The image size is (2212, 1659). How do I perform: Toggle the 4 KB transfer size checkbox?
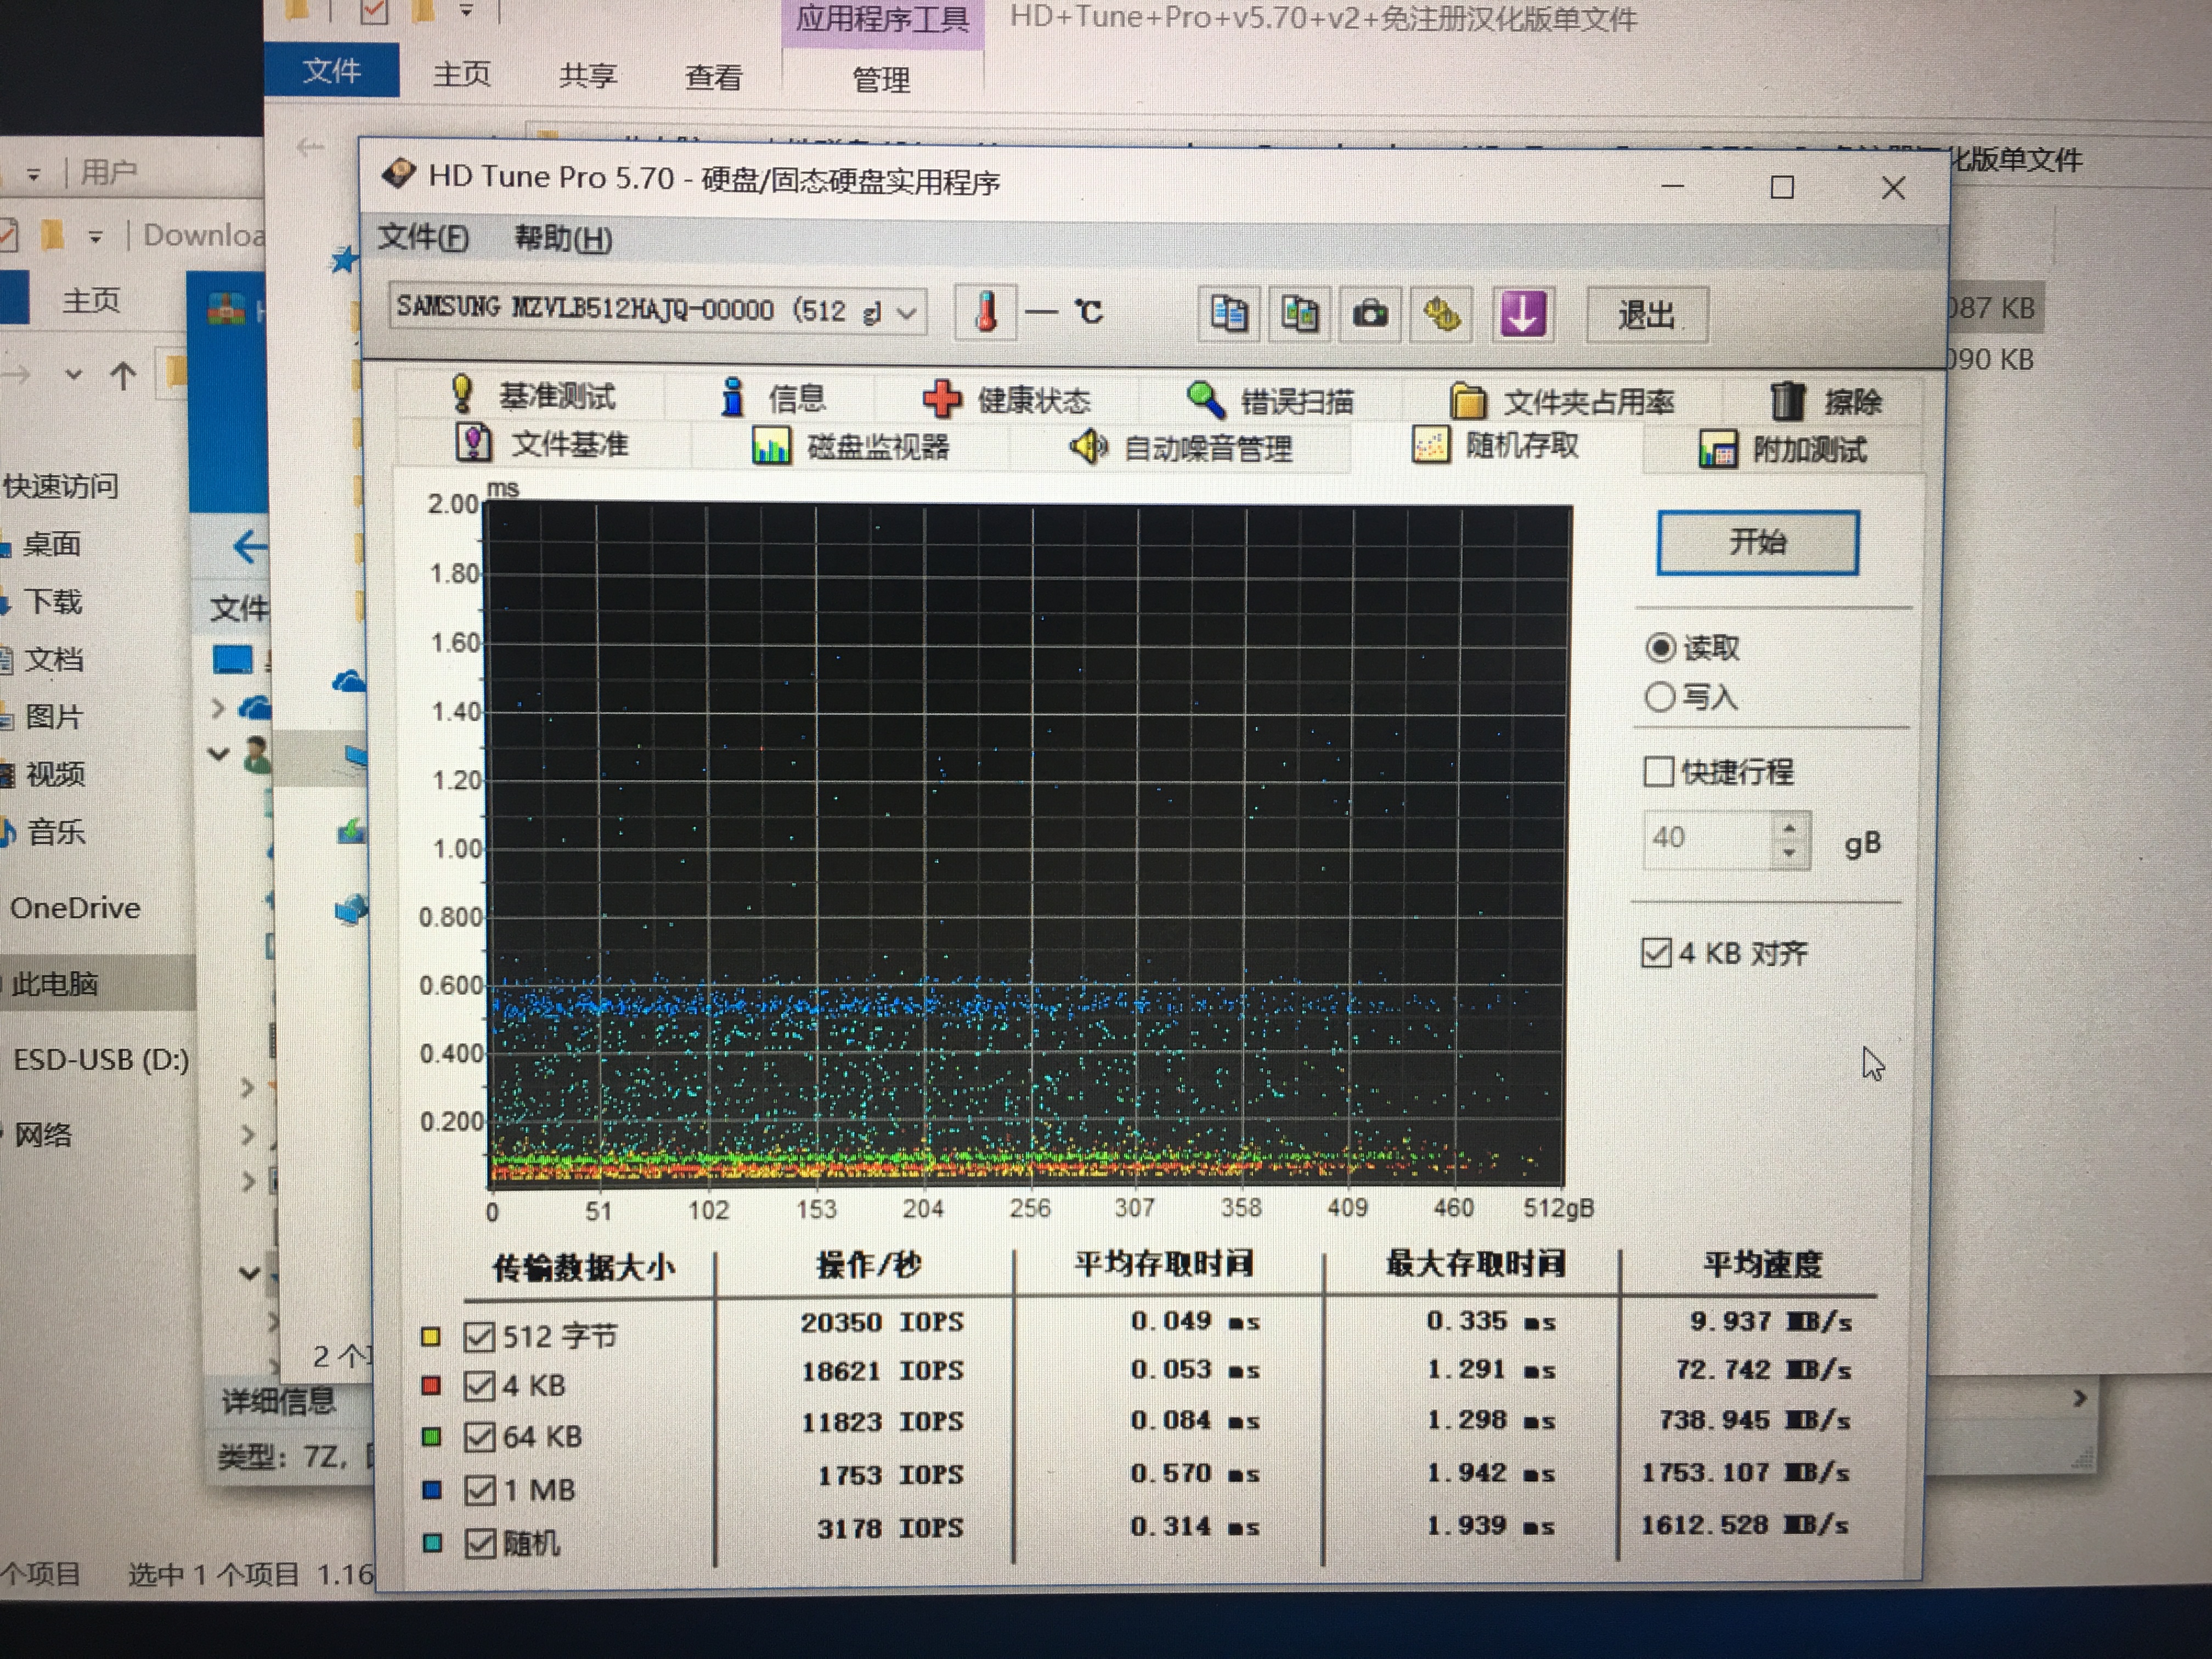click(480, 1386)
